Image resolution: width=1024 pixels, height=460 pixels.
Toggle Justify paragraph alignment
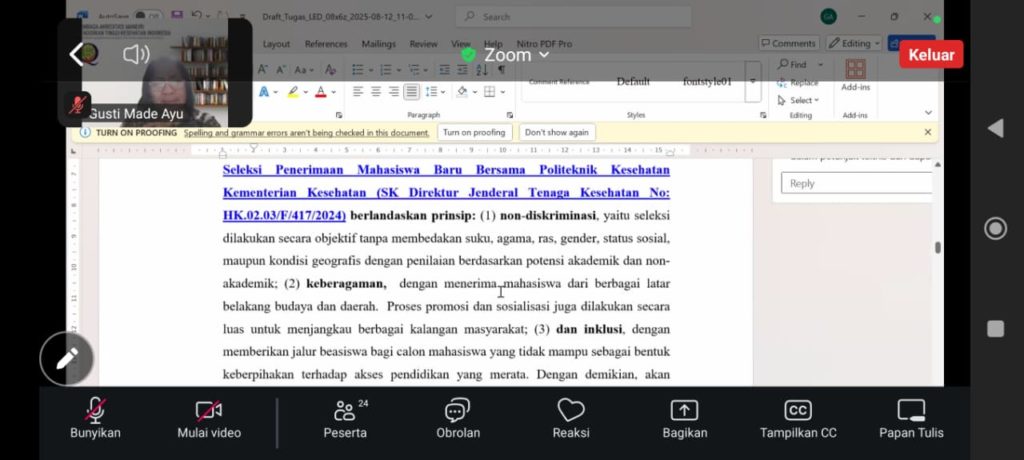coord(411,91)
